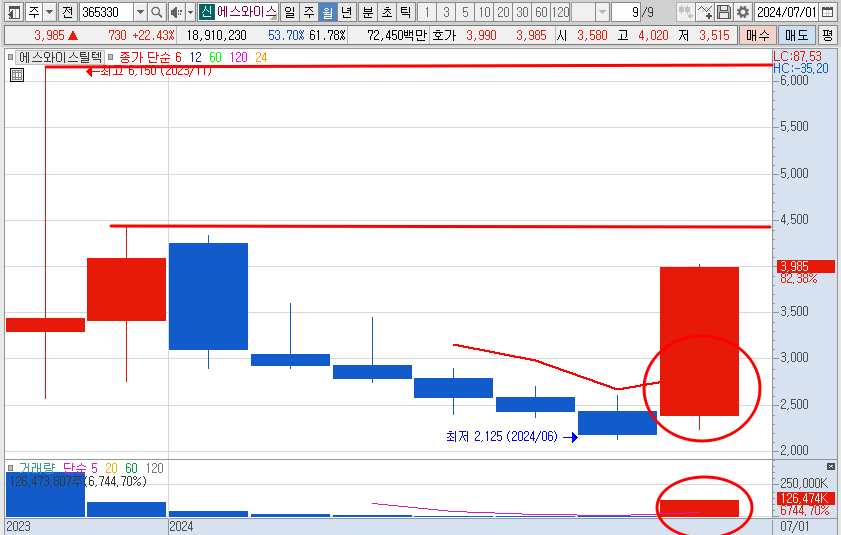
Task: Click the 호가 3,990 ask price
Action: (x=481, y=35)
